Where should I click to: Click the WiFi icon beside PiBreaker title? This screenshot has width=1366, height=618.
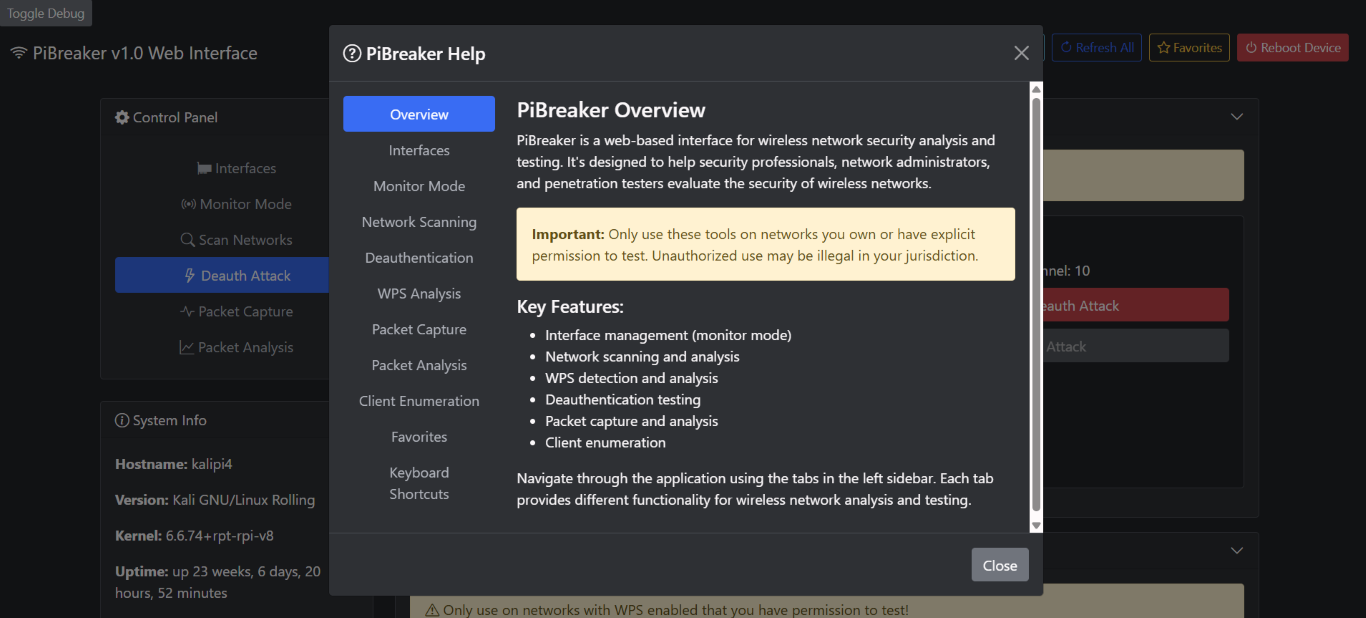(19, 53)
